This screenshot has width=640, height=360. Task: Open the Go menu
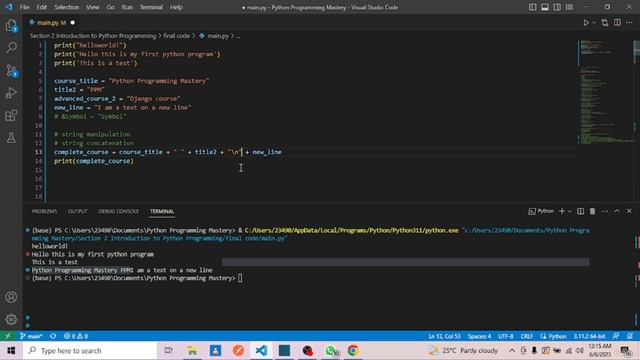[x=111, y=7]
